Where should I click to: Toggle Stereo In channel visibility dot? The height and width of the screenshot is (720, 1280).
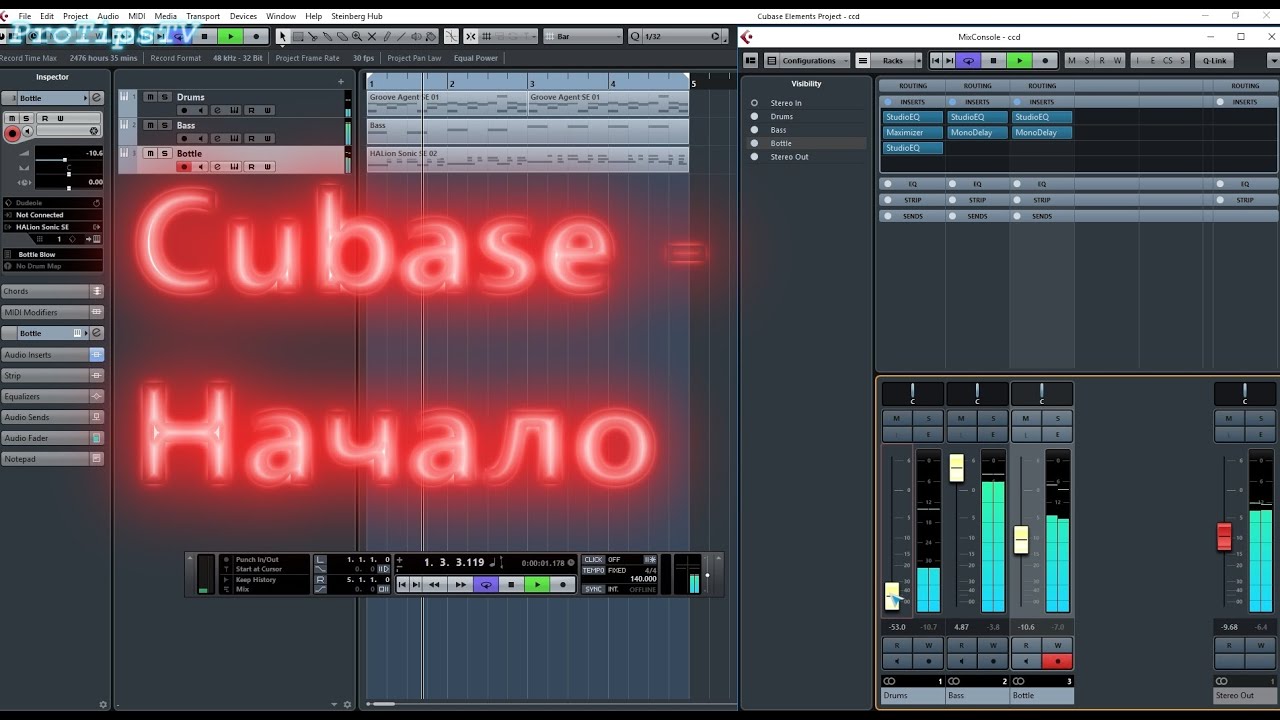pyautogui.click(x=755, y=103)
